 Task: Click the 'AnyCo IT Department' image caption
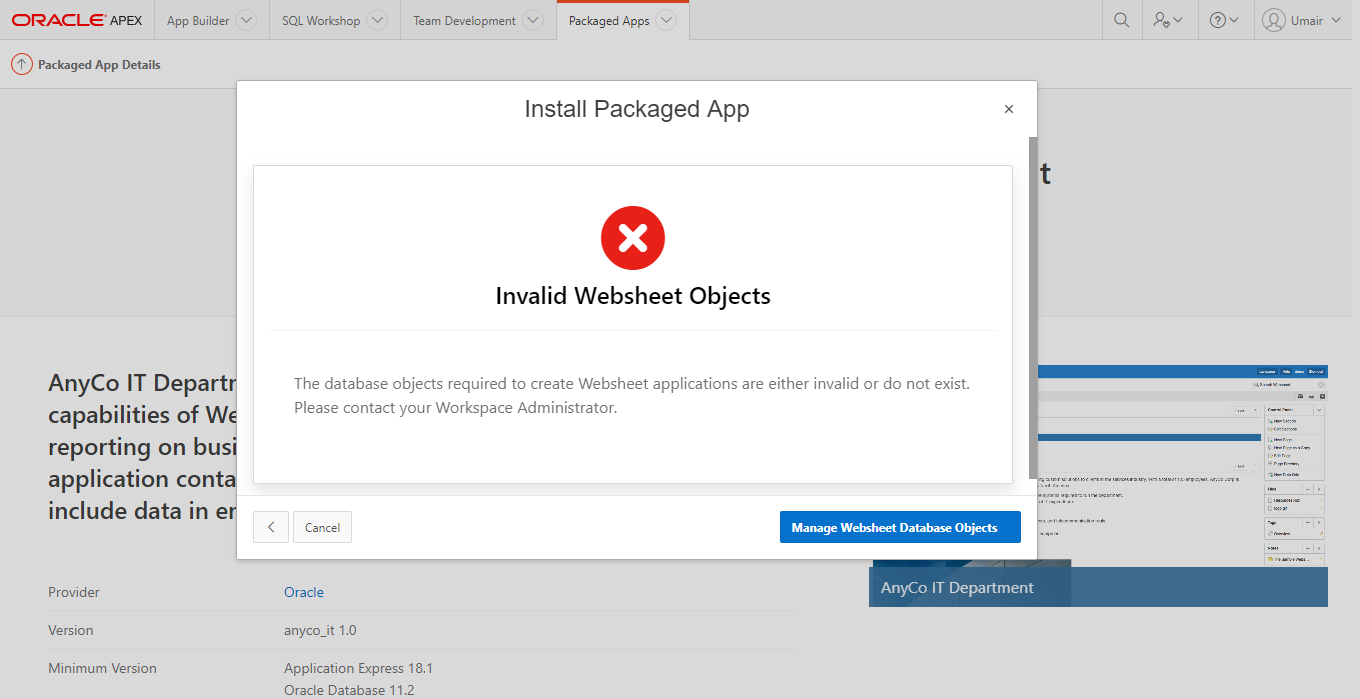(957, 588)
